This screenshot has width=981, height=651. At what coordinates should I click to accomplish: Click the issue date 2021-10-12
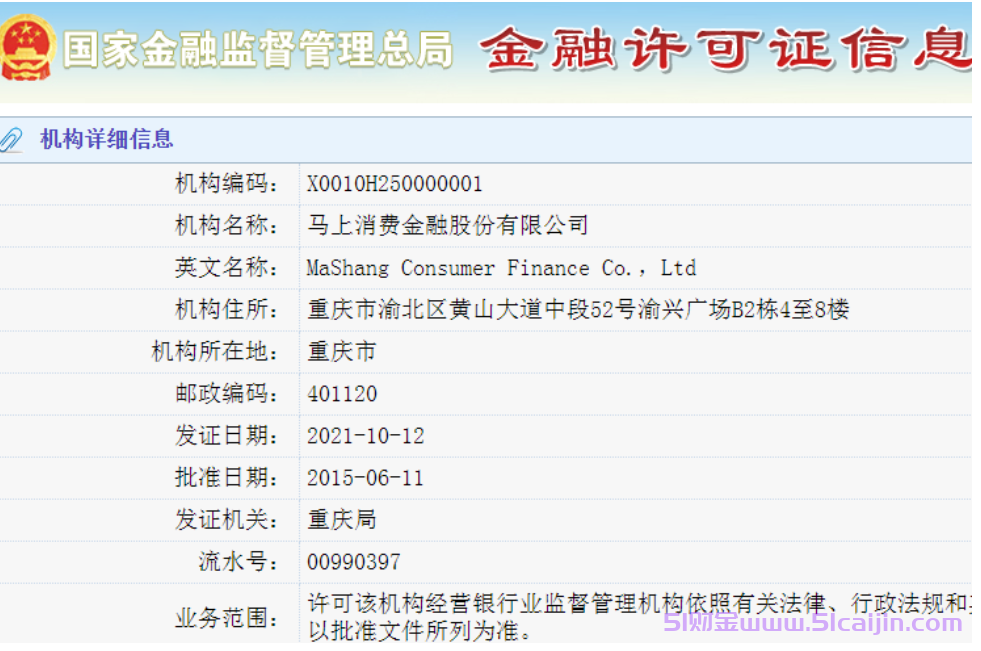click(x=366, y=435)
